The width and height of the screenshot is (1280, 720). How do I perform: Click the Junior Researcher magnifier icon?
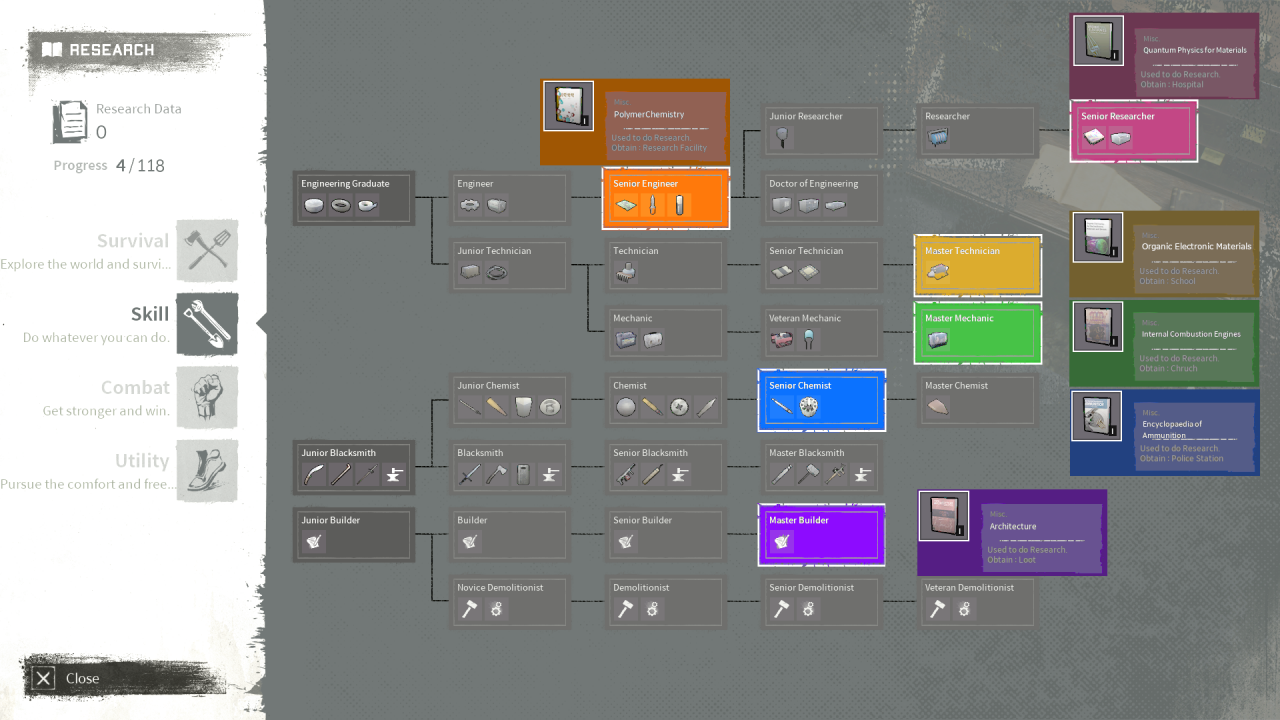(x=782, y=139)
